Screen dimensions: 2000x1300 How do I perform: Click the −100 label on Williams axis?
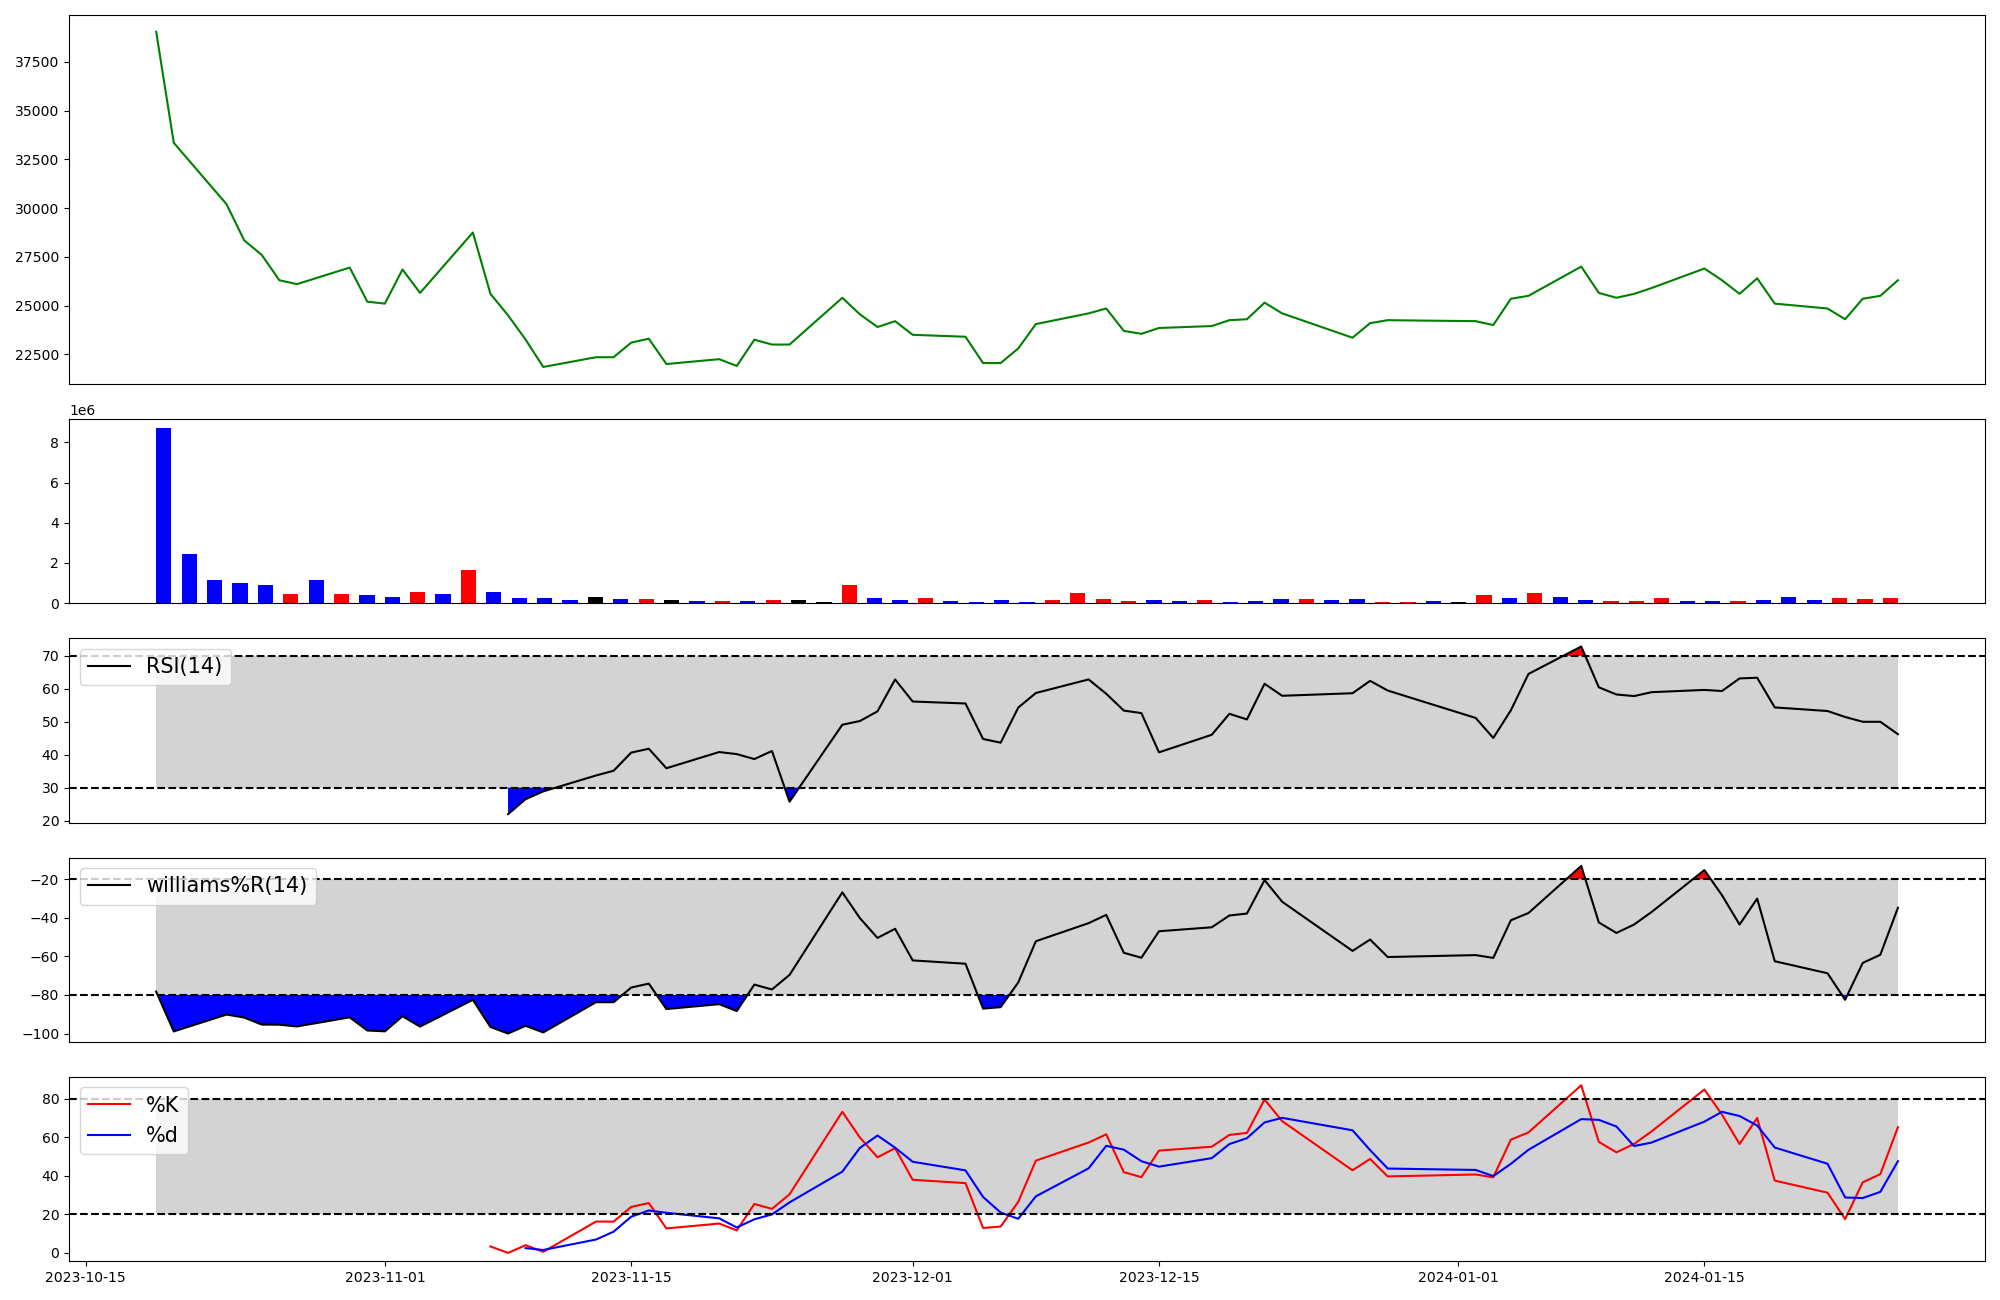pyautogui.click(x=40, y=1034)
